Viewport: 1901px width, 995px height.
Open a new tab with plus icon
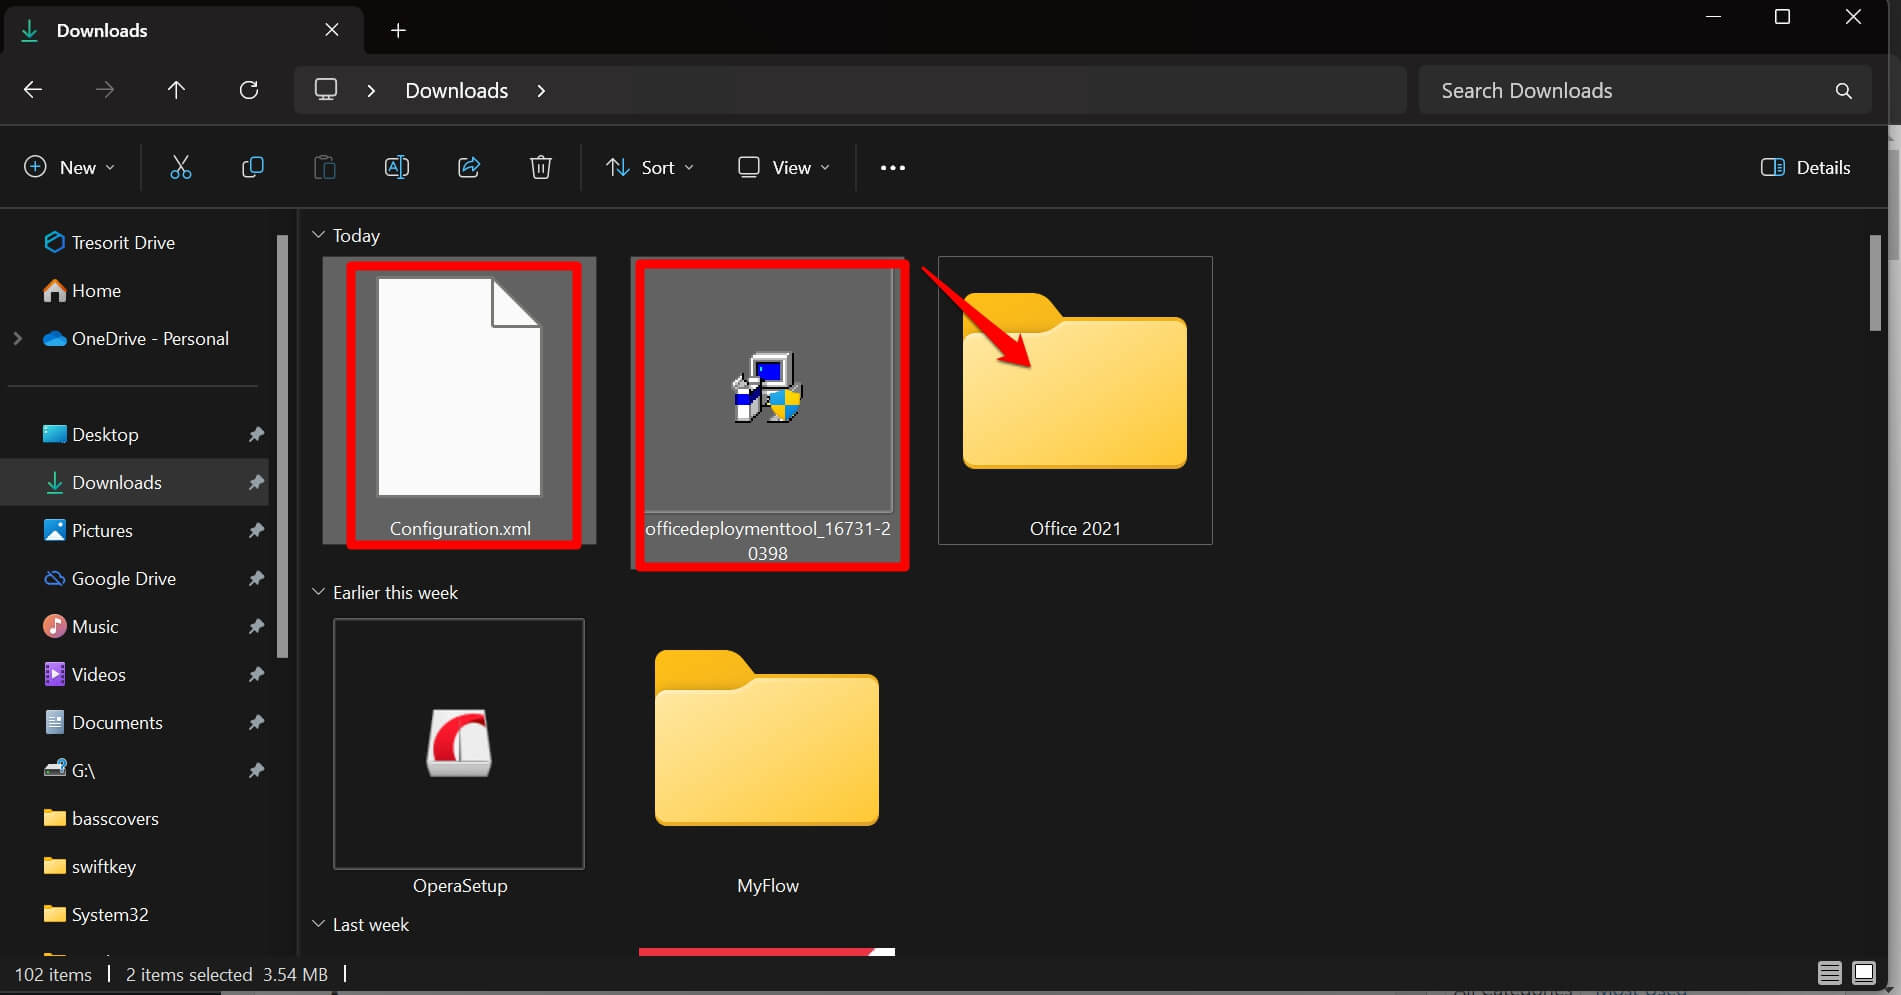398,30
